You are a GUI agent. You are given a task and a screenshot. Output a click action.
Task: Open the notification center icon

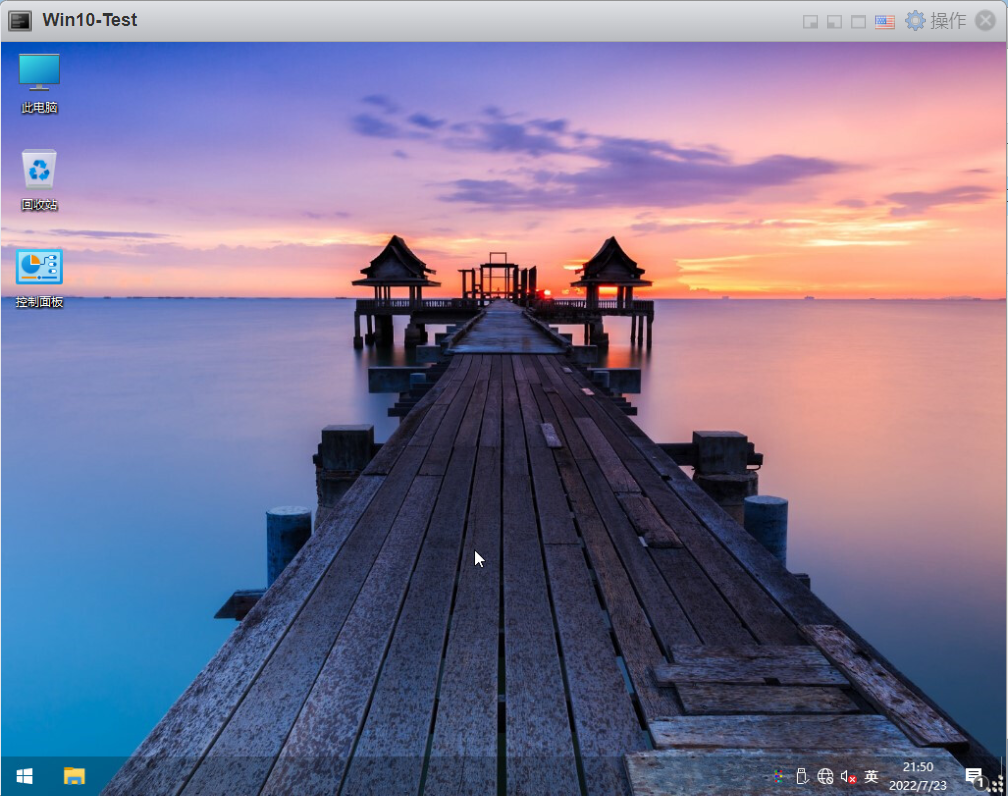[975, 777]
